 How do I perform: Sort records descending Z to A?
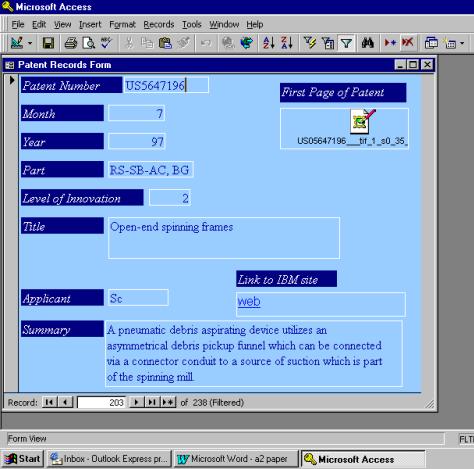(287, 43)
